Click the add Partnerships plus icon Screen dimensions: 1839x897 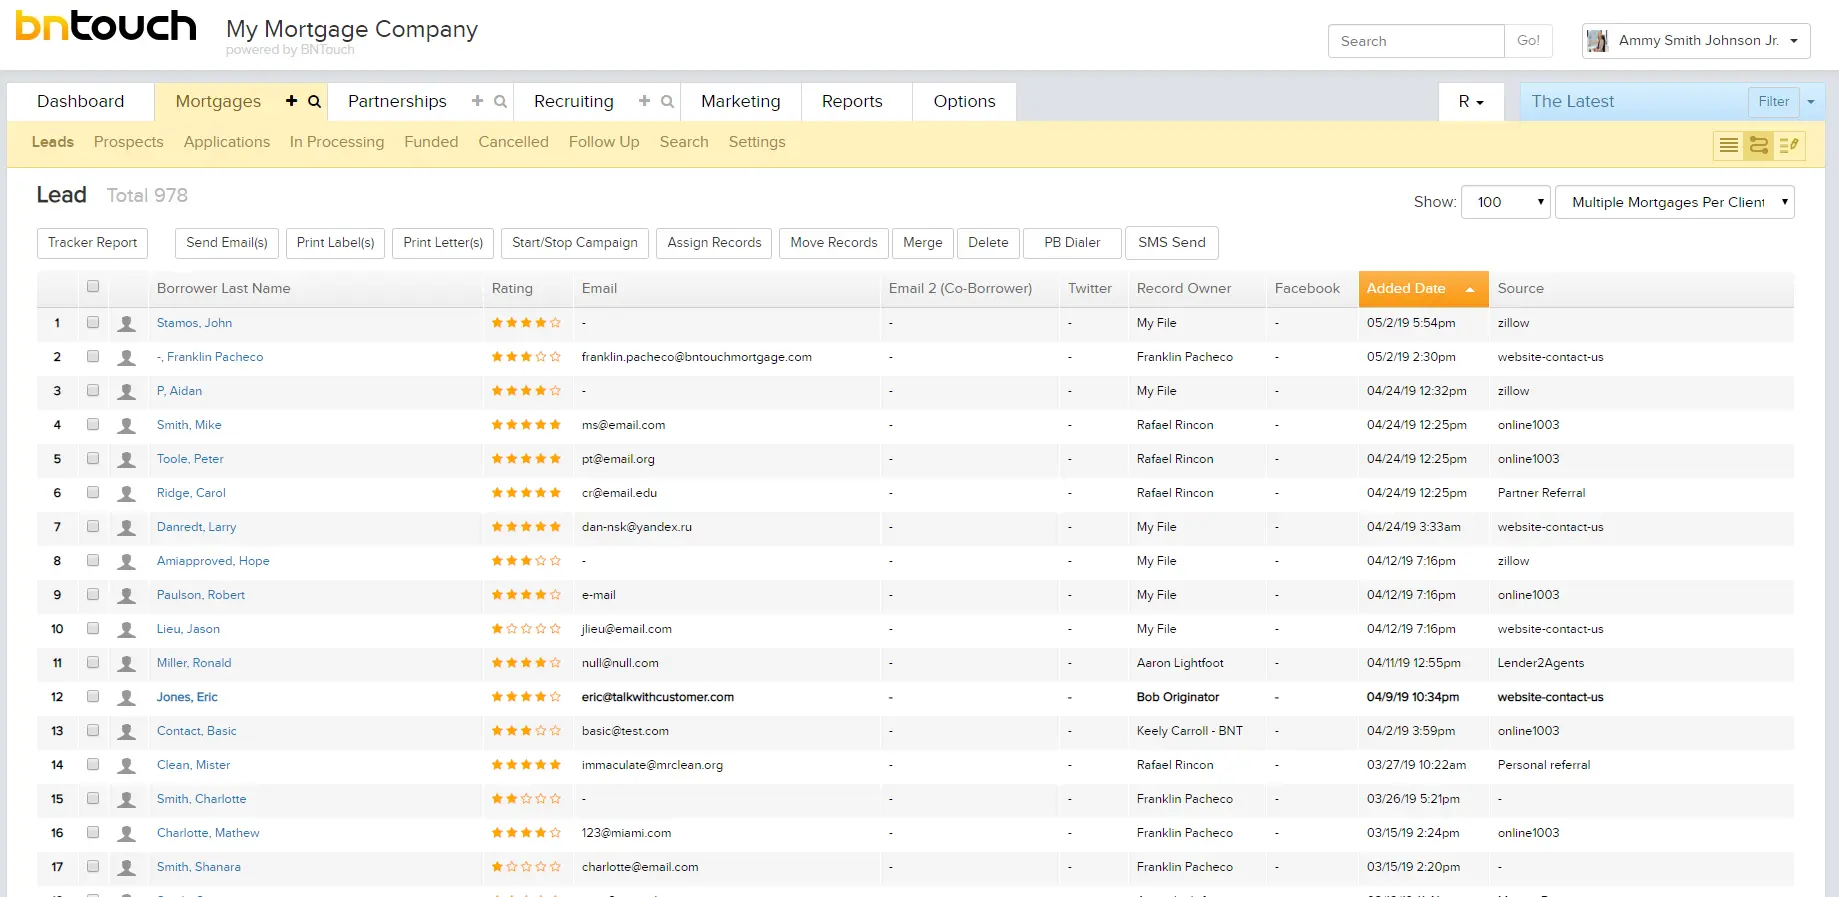point(477,101)
